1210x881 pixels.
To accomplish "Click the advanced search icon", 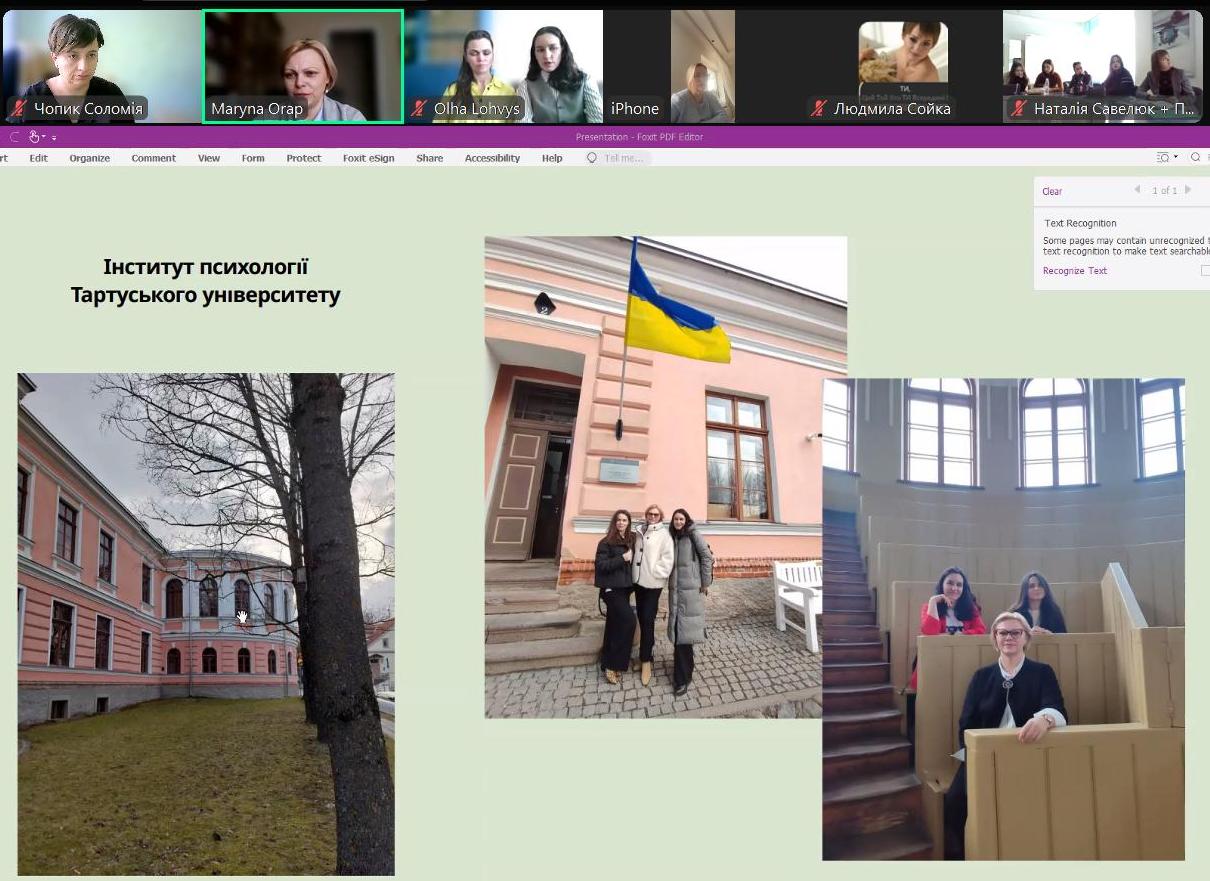I will coord(1162,158).
